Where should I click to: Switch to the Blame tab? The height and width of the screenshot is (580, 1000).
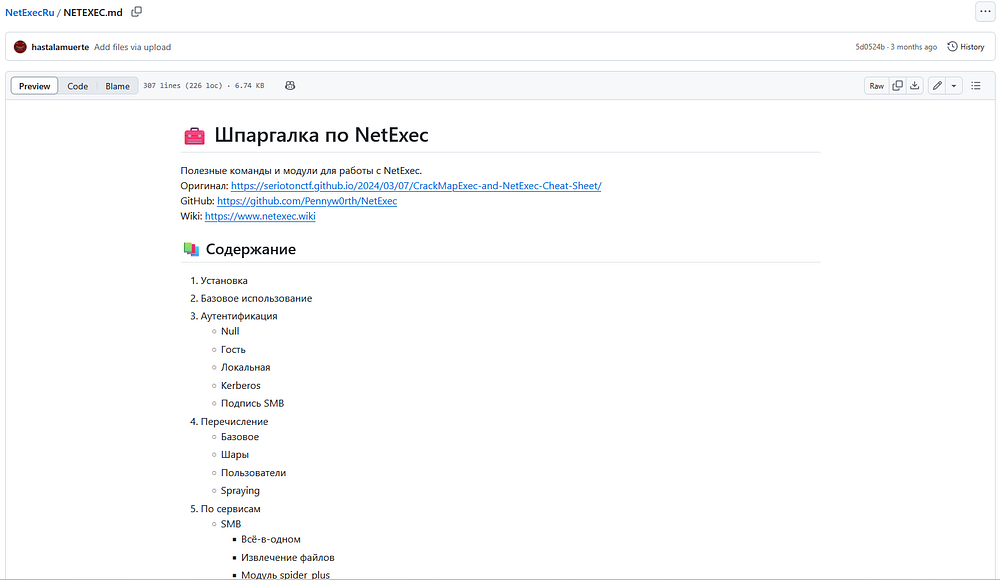pos(117,86)
